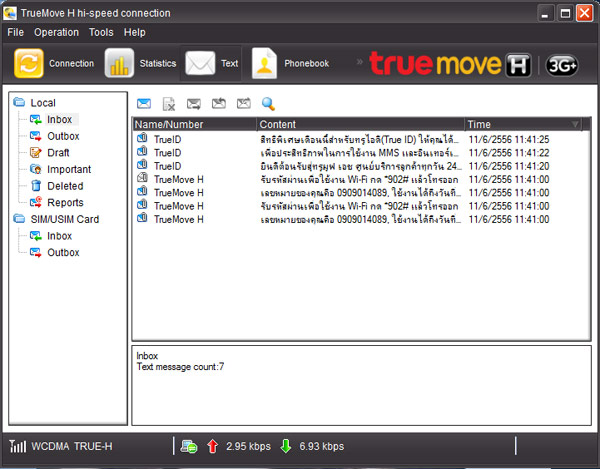The image size is (600, 469).
Task: Click the envelope icon left of search
Action: point(244,103)
